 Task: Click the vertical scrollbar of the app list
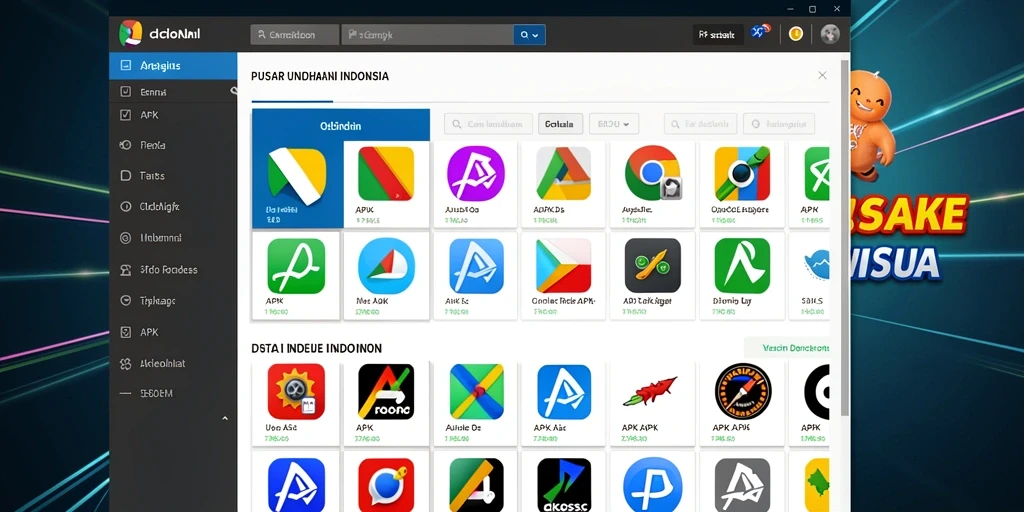click(x=844, y=238)
